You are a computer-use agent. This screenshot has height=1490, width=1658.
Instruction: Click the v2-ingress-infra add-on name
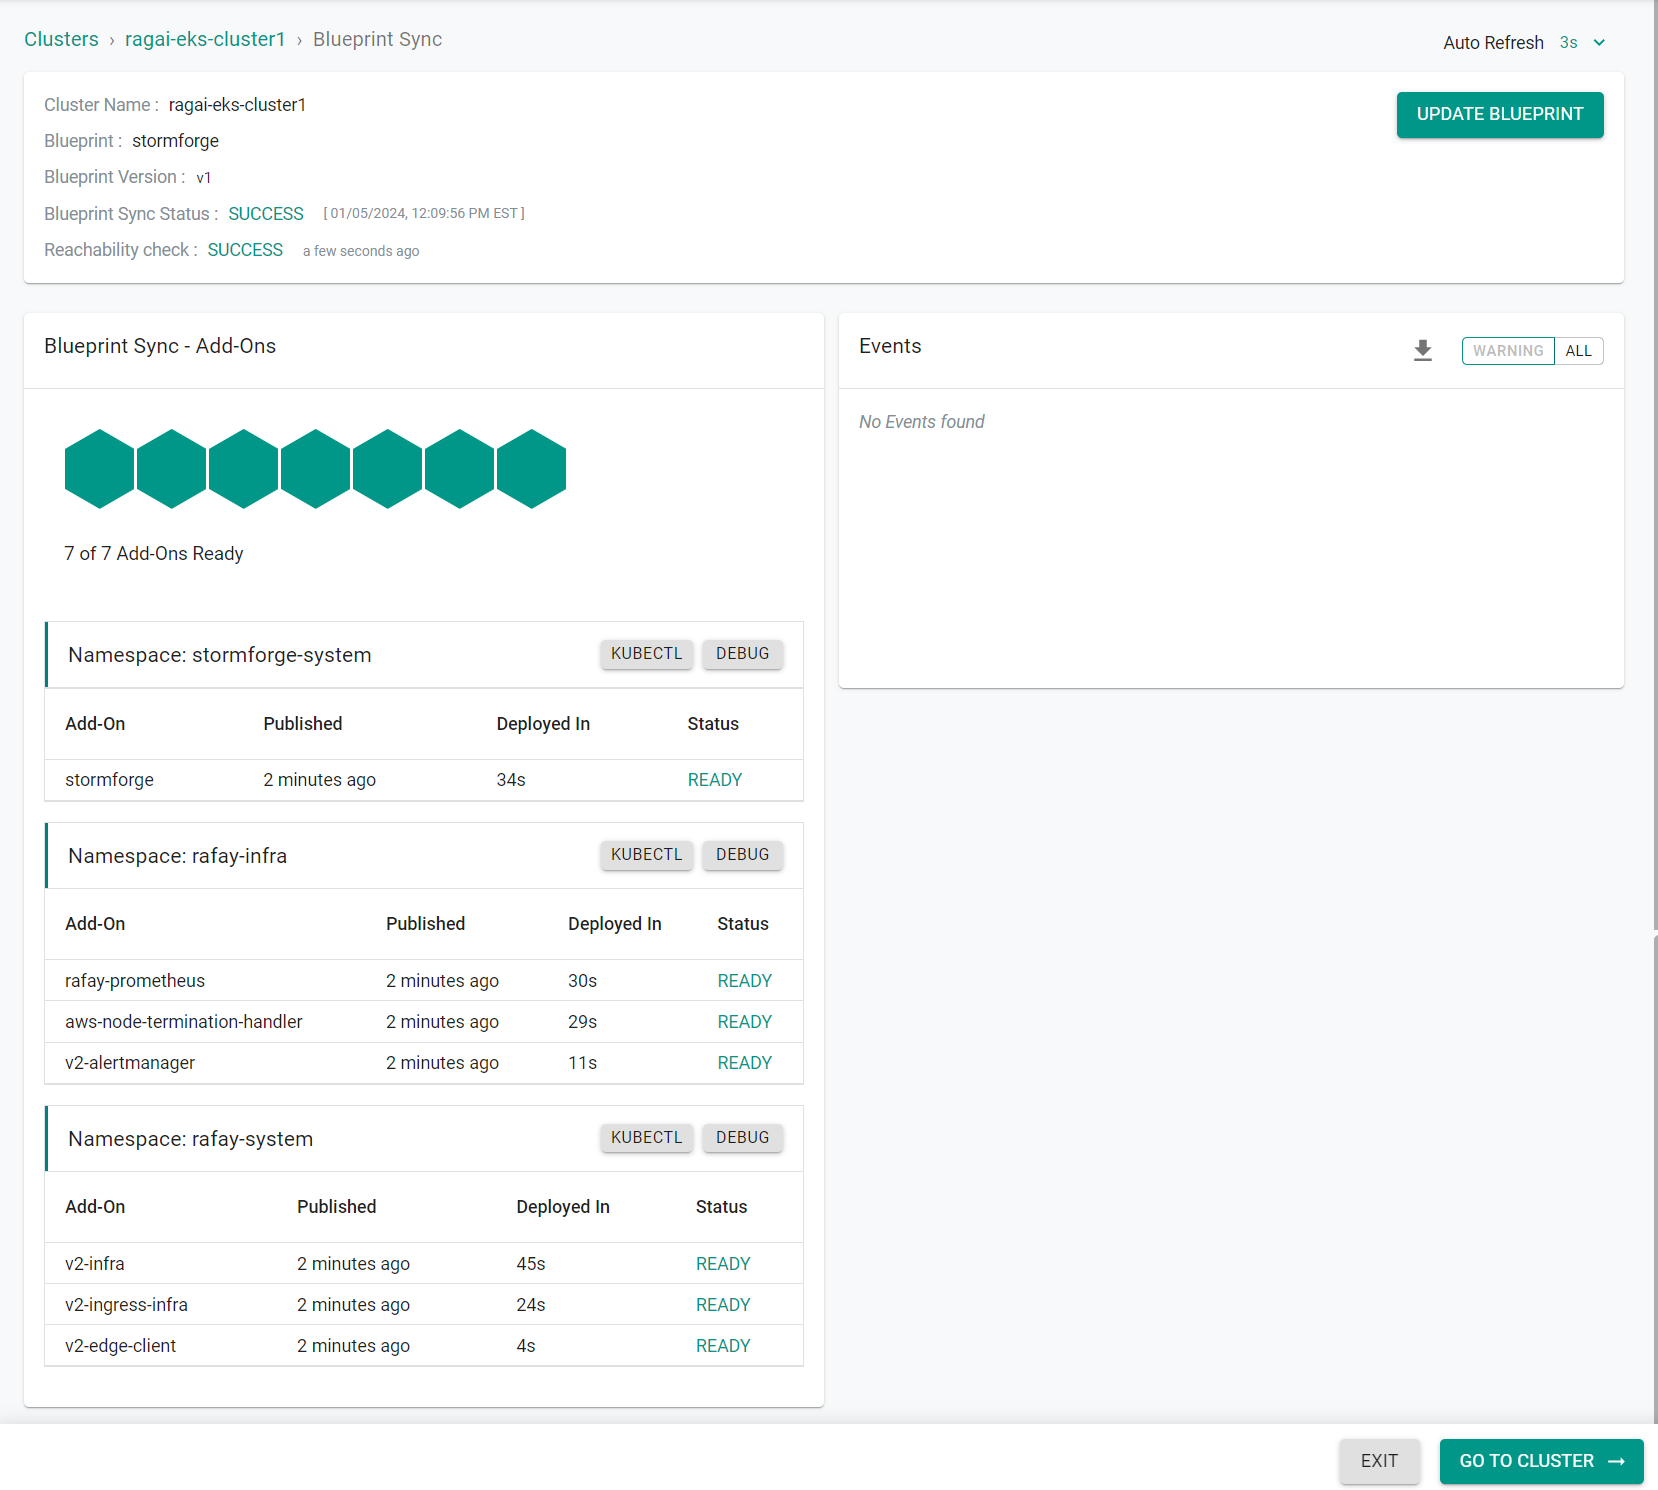coord(126,1305)
